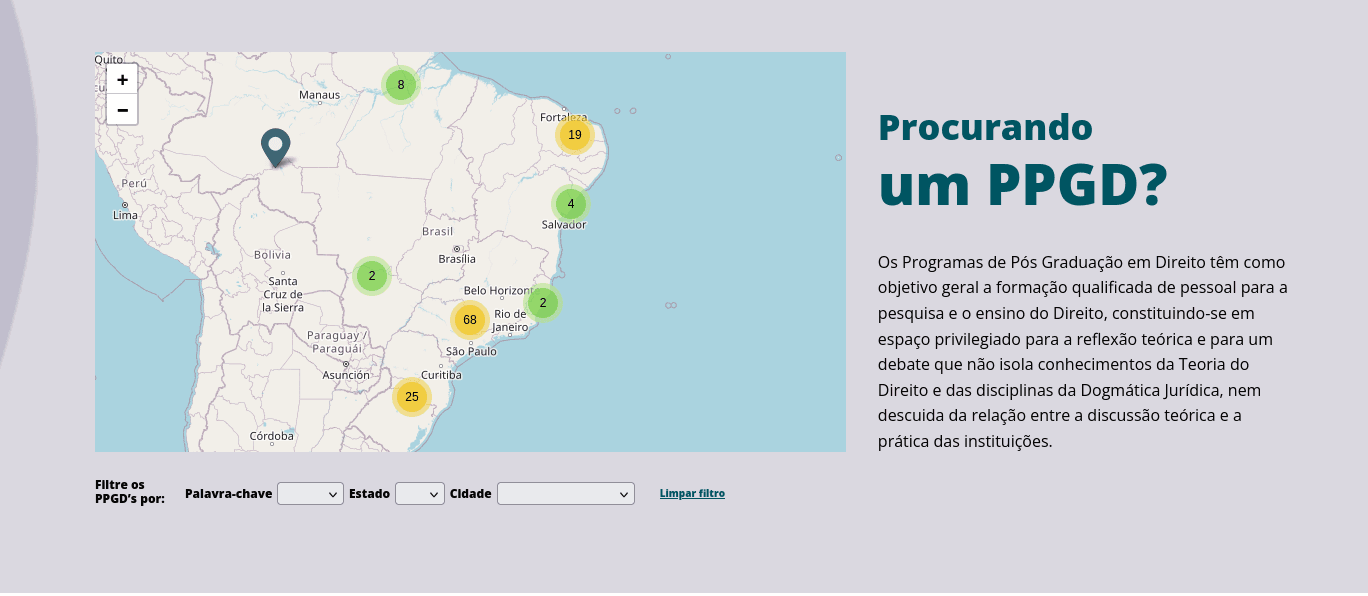This screenshot has width=1368, height=596.
Task: Click the Bolivia country label
Action: point(272,255)
